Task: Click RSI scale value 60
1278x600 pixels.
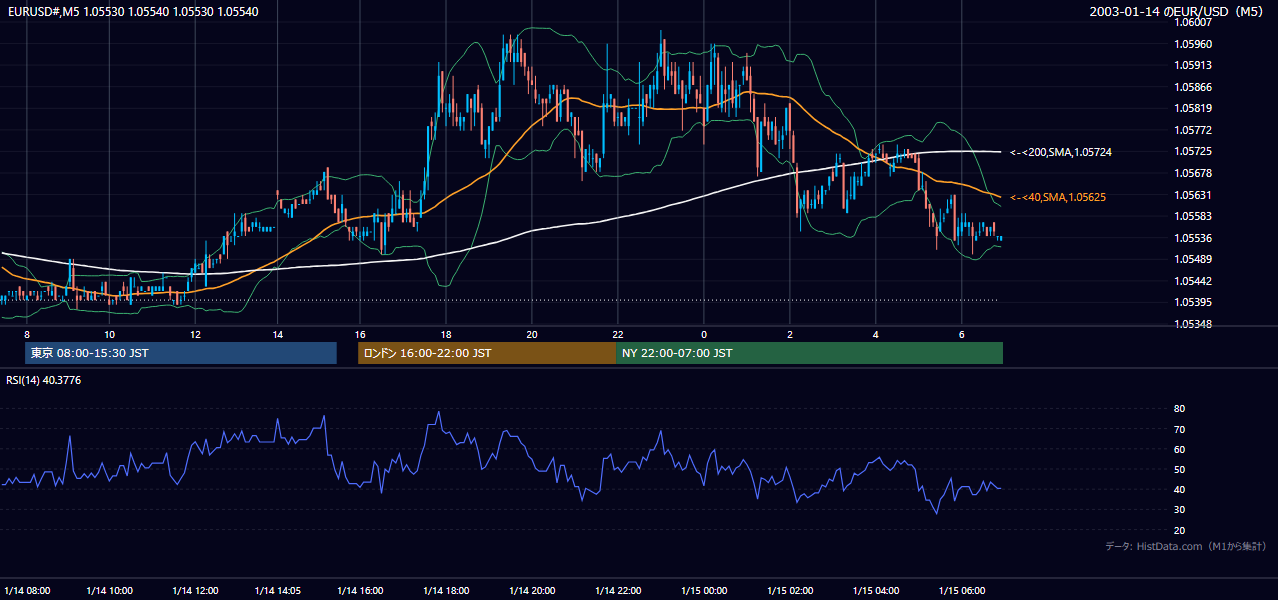Action: 1179,449
